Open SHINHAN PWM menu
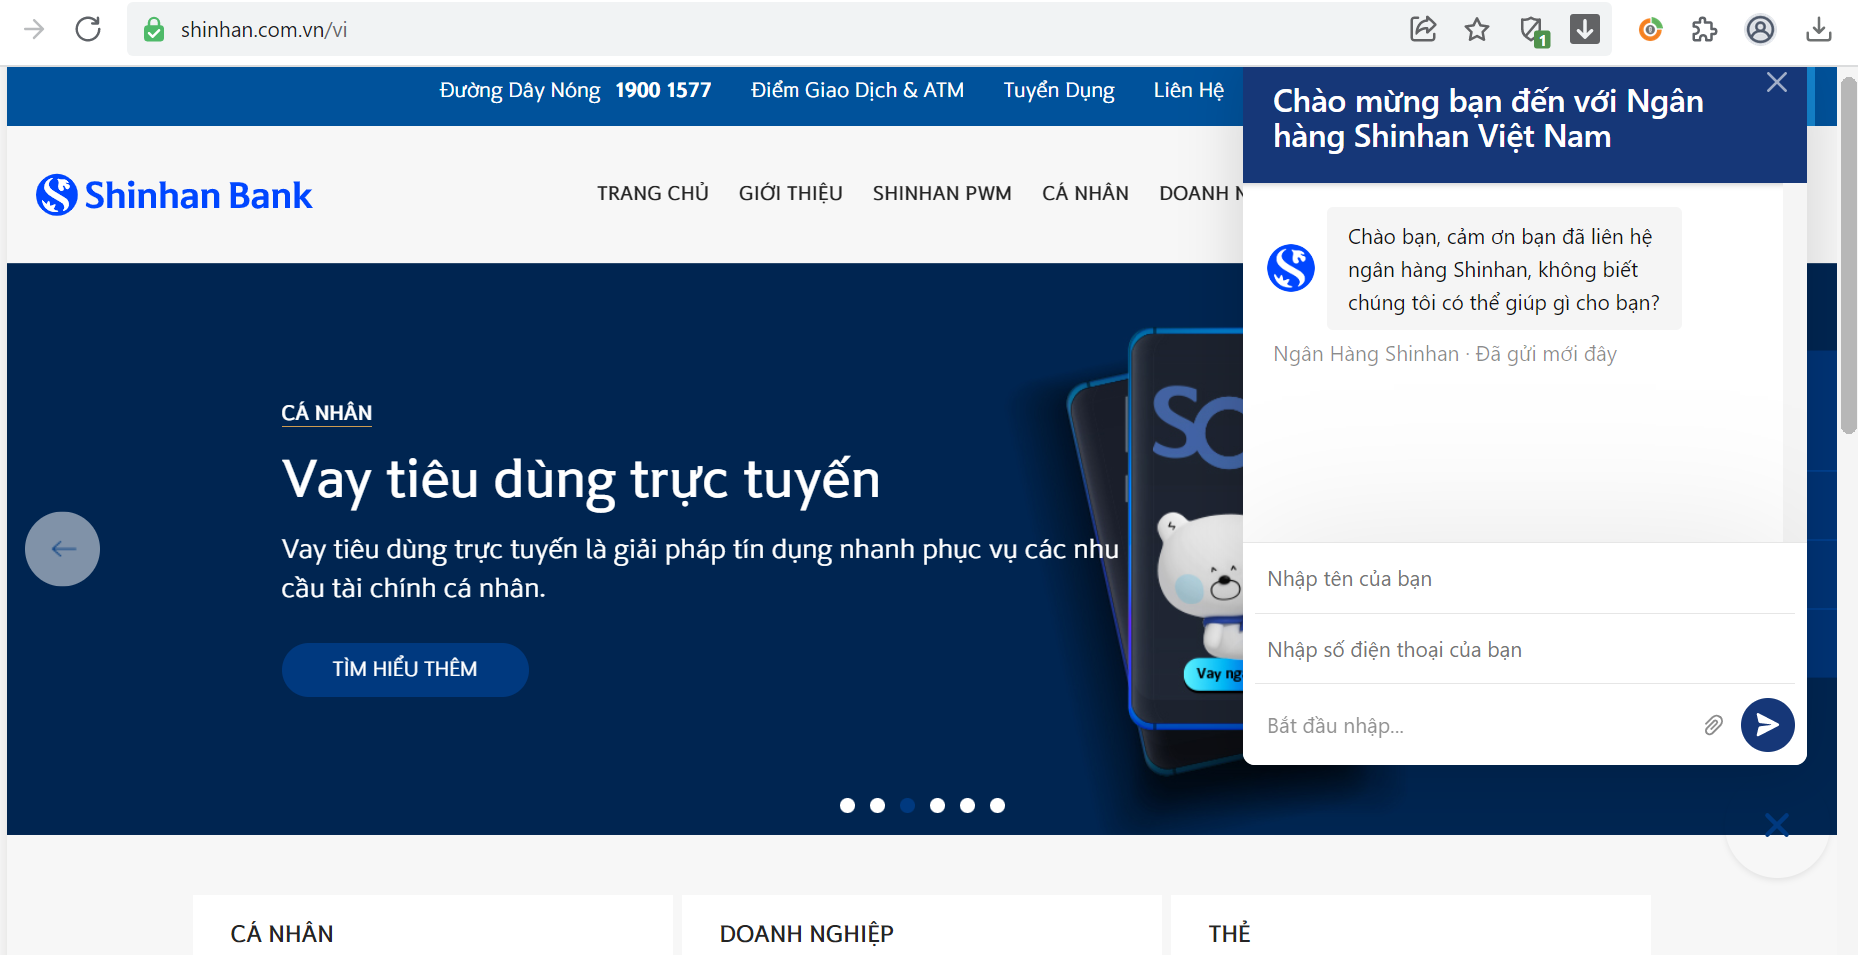The height and width of the screenshot is (955, 1858). click(942, 193)
